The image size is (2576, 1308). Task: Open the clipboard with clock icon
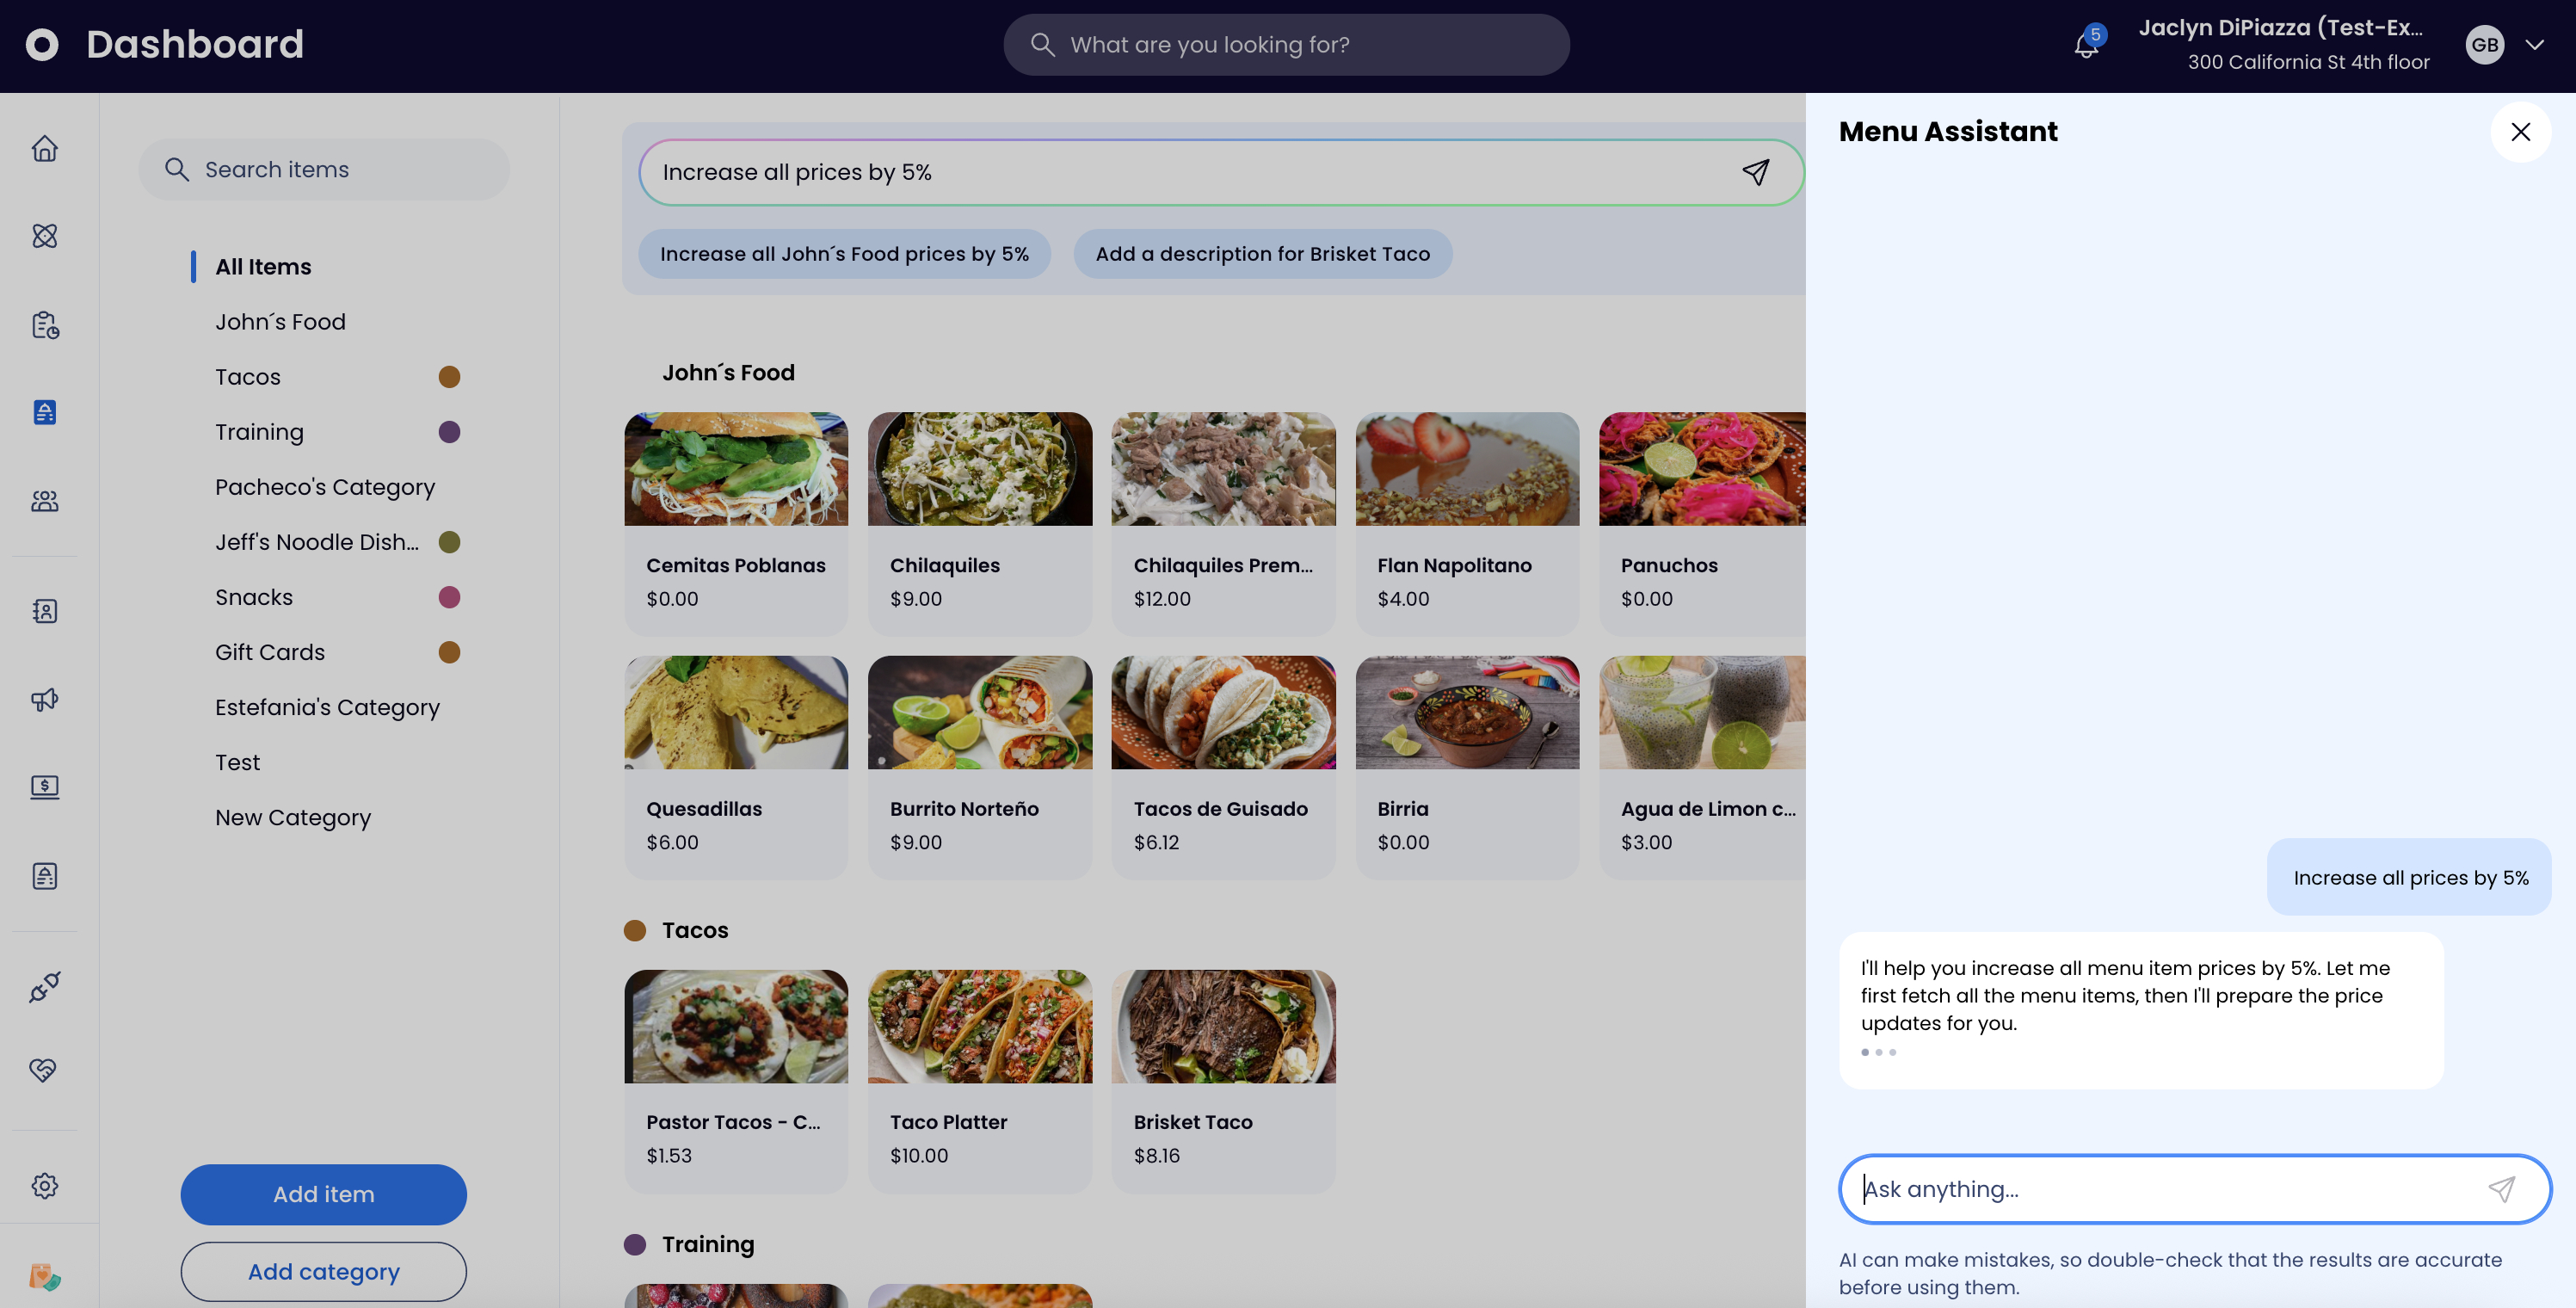(x=45, y=324)
